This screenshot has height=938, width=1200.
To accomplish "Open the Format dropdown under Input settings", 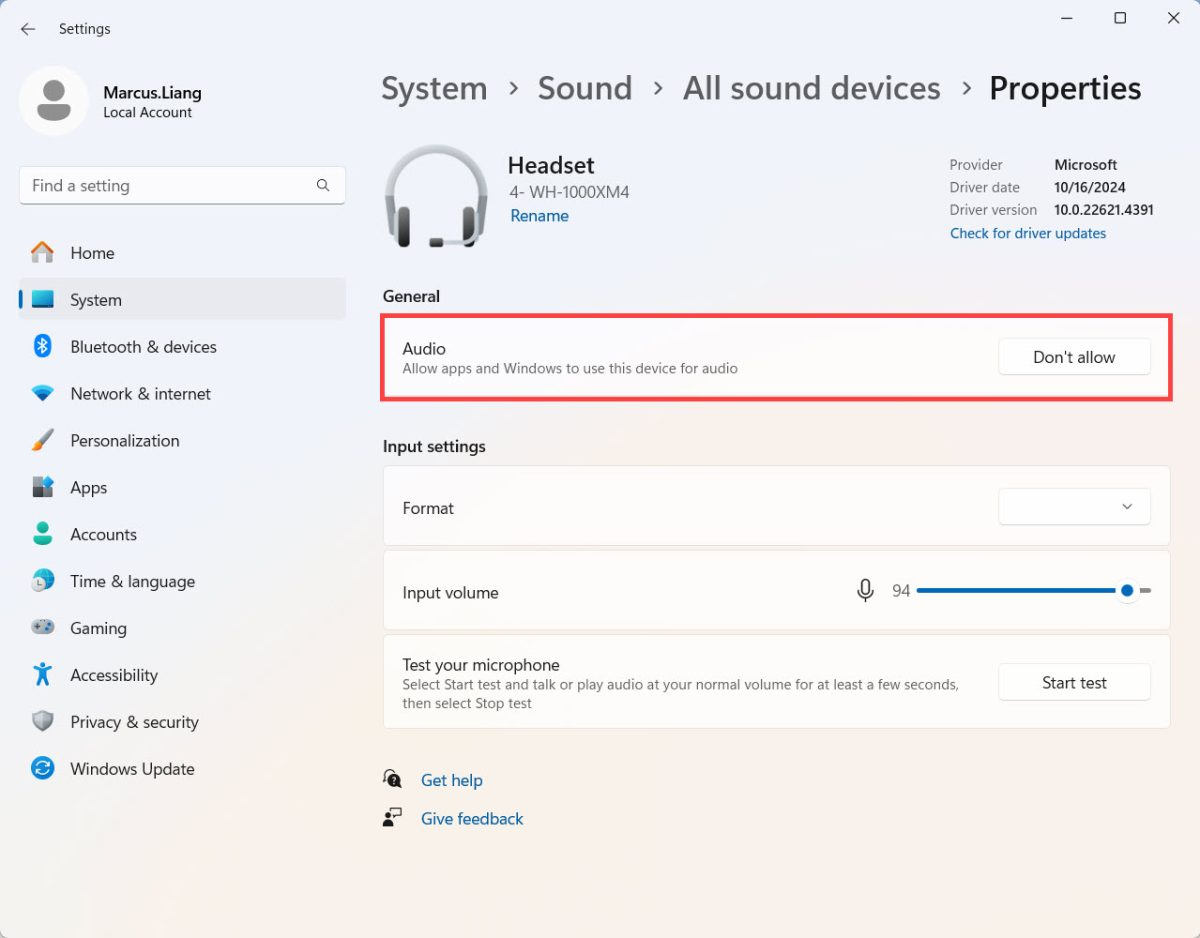I will 1074,507.
